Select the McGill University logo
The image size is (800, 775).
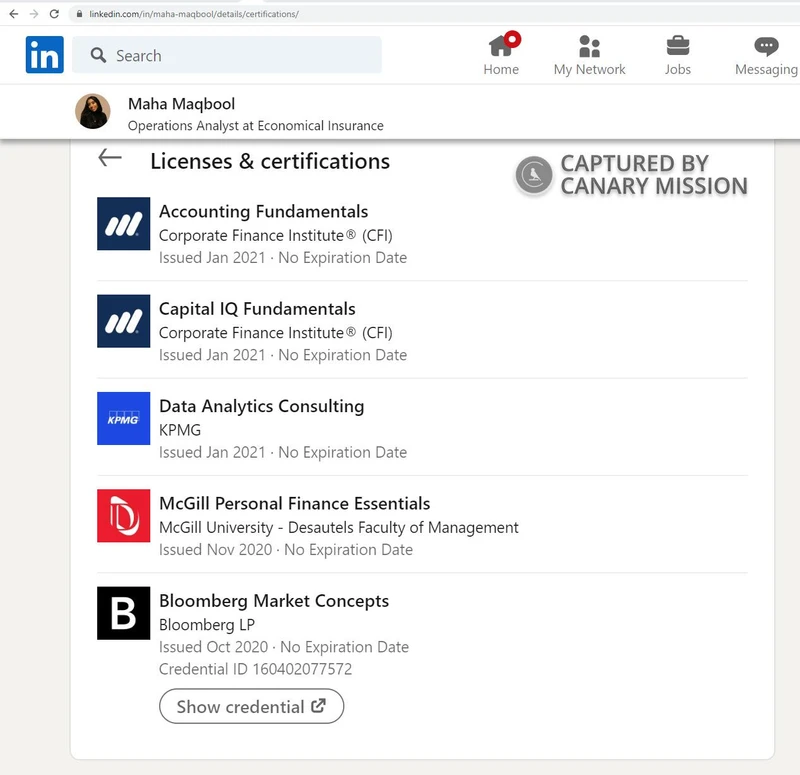click(123, 515)
